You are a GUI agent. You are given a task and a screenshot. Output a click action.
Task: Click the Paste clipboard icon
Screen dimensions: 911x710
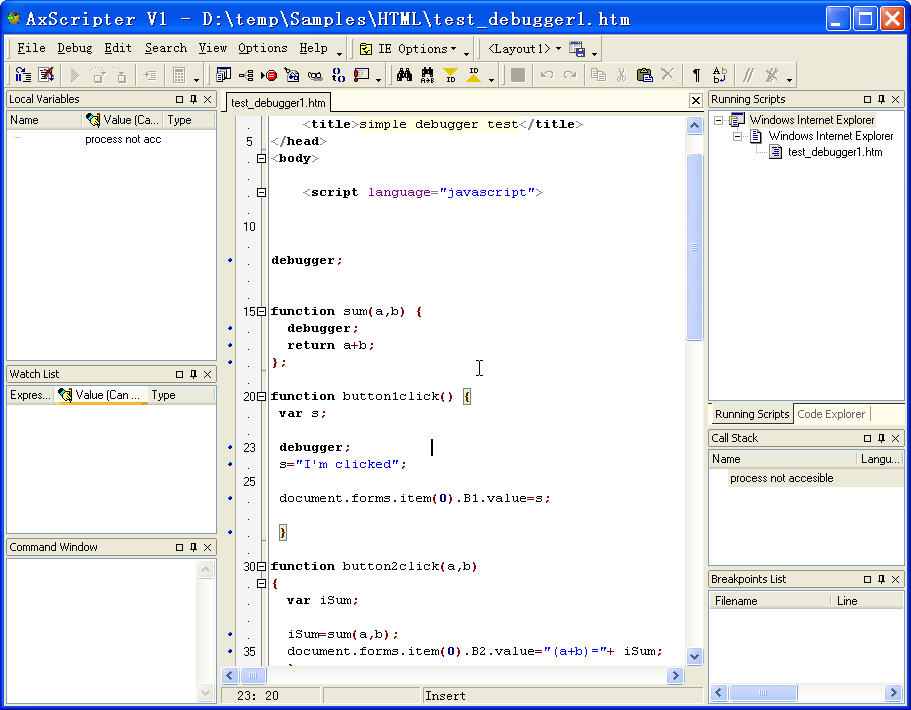644,75
